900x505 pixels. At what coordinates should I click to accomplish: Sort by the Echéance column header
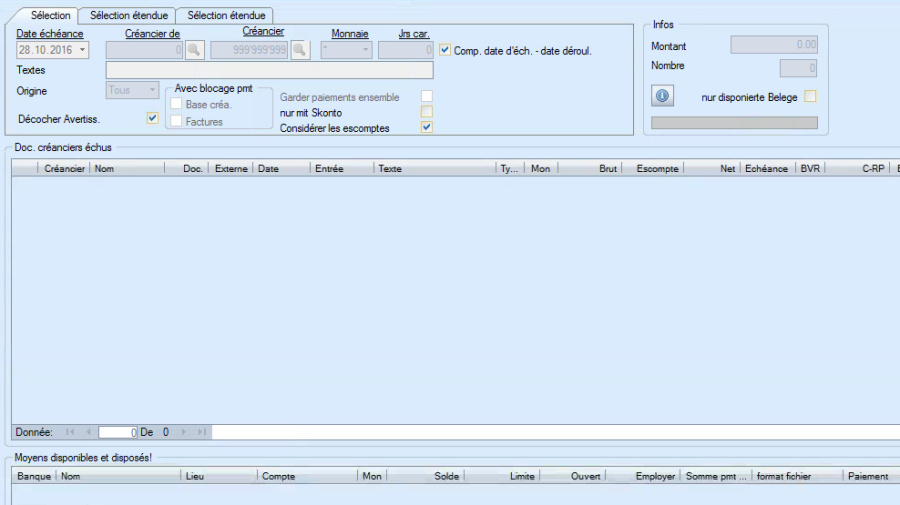[766, 169]
